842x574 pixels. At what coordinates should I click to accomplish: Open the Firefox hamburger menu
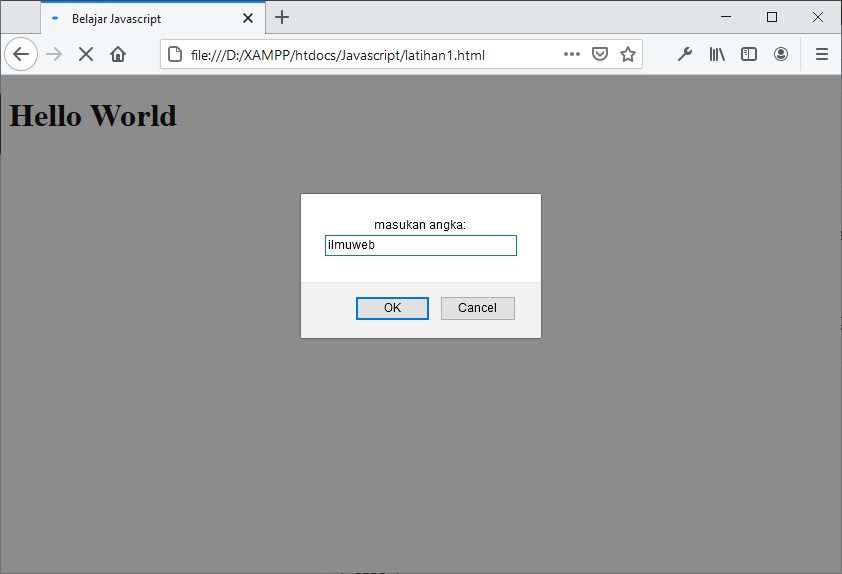point(821,54)
